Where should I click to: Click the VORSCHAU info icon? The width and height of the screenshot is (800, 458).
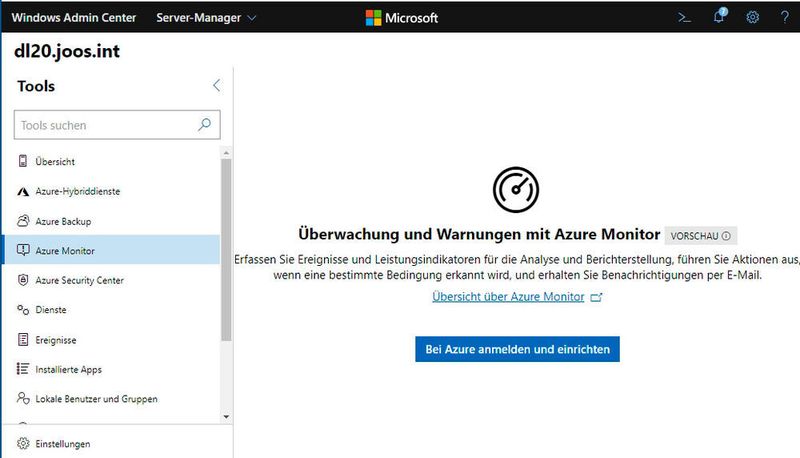click(727, 236)
